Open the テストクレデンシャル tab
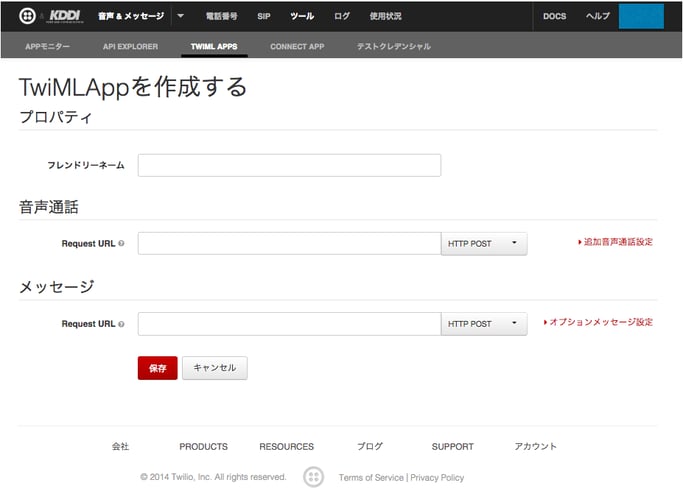 pos(394,46)
